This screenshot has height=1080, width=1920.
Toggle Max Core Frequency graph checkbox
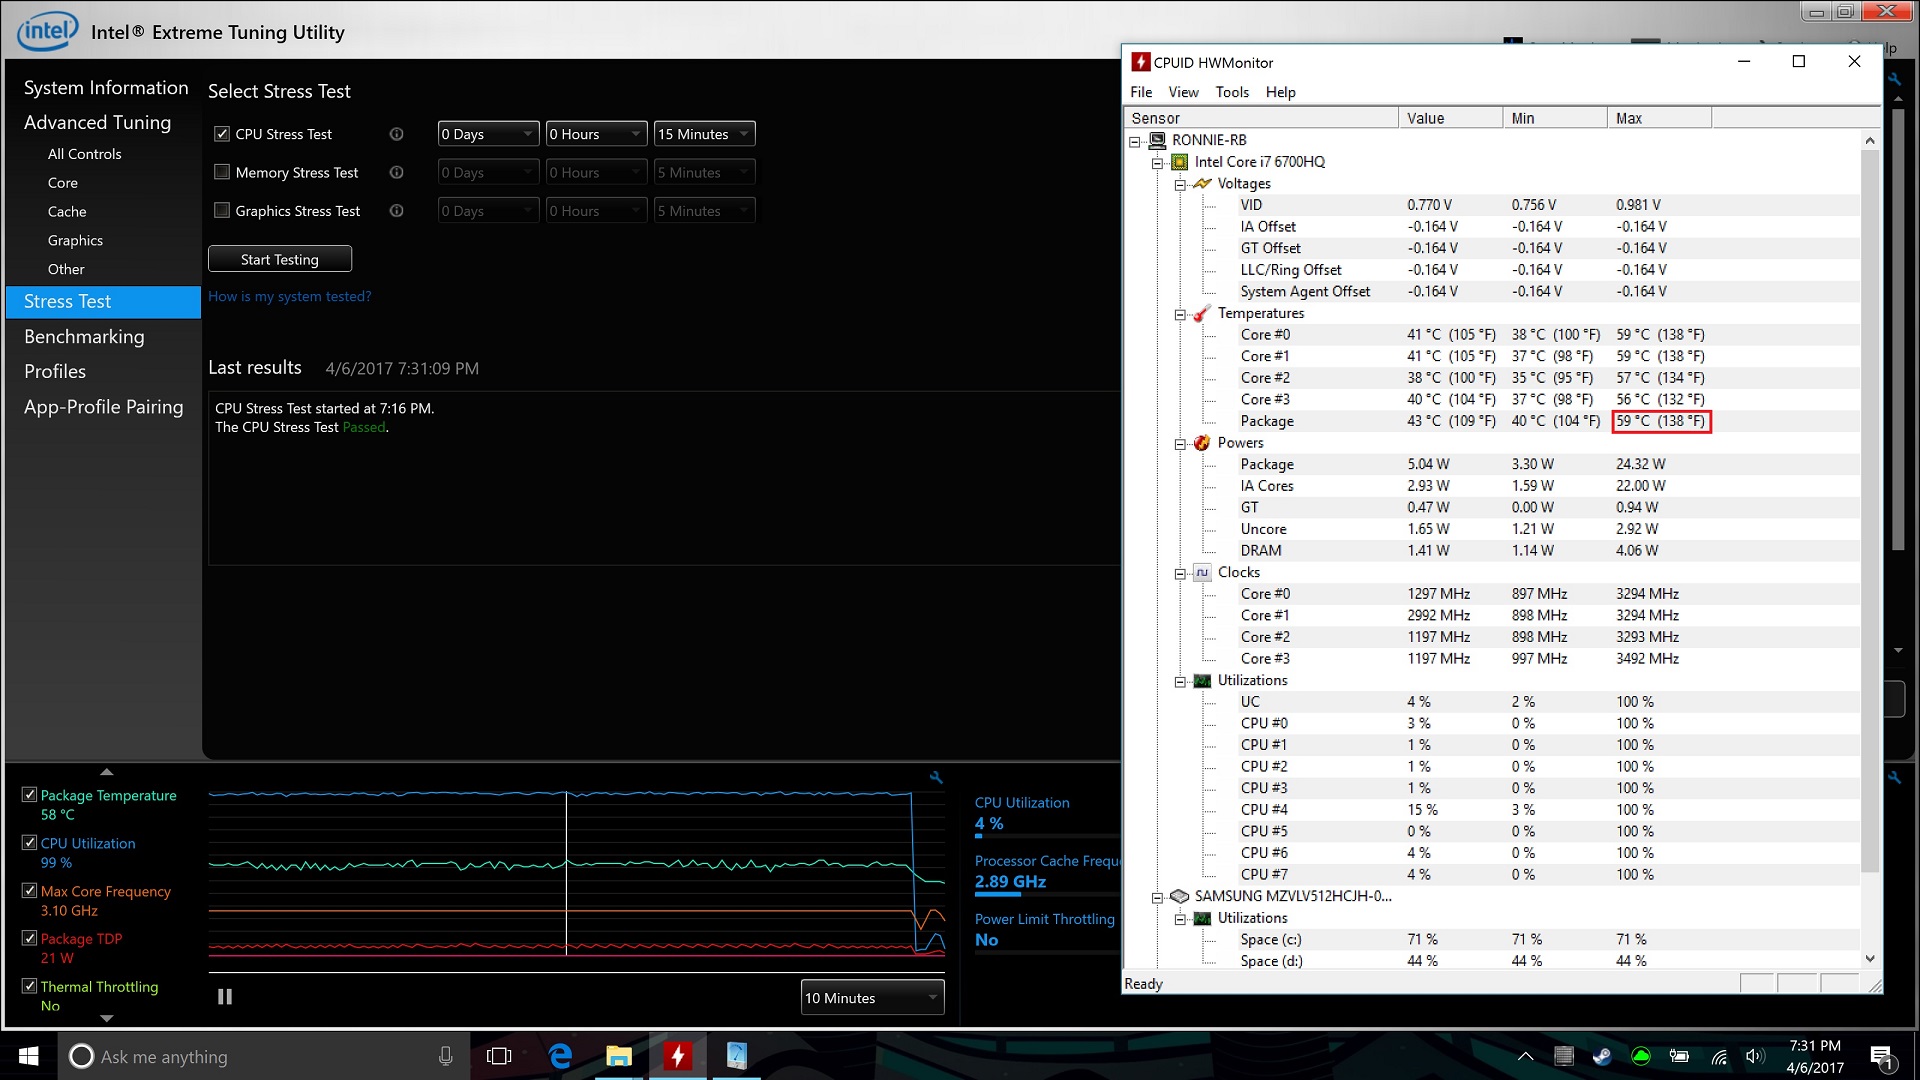tap(29, 891)
